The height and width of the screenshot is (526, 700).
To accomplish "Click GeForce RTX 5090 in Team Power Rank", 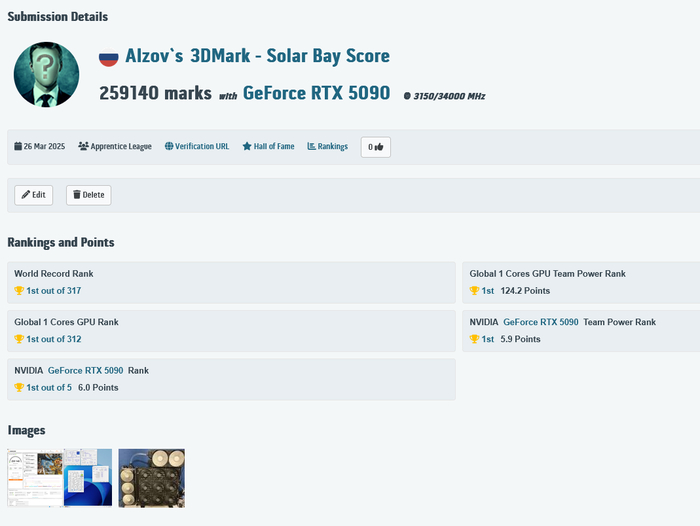I will (x=540, y=322).
